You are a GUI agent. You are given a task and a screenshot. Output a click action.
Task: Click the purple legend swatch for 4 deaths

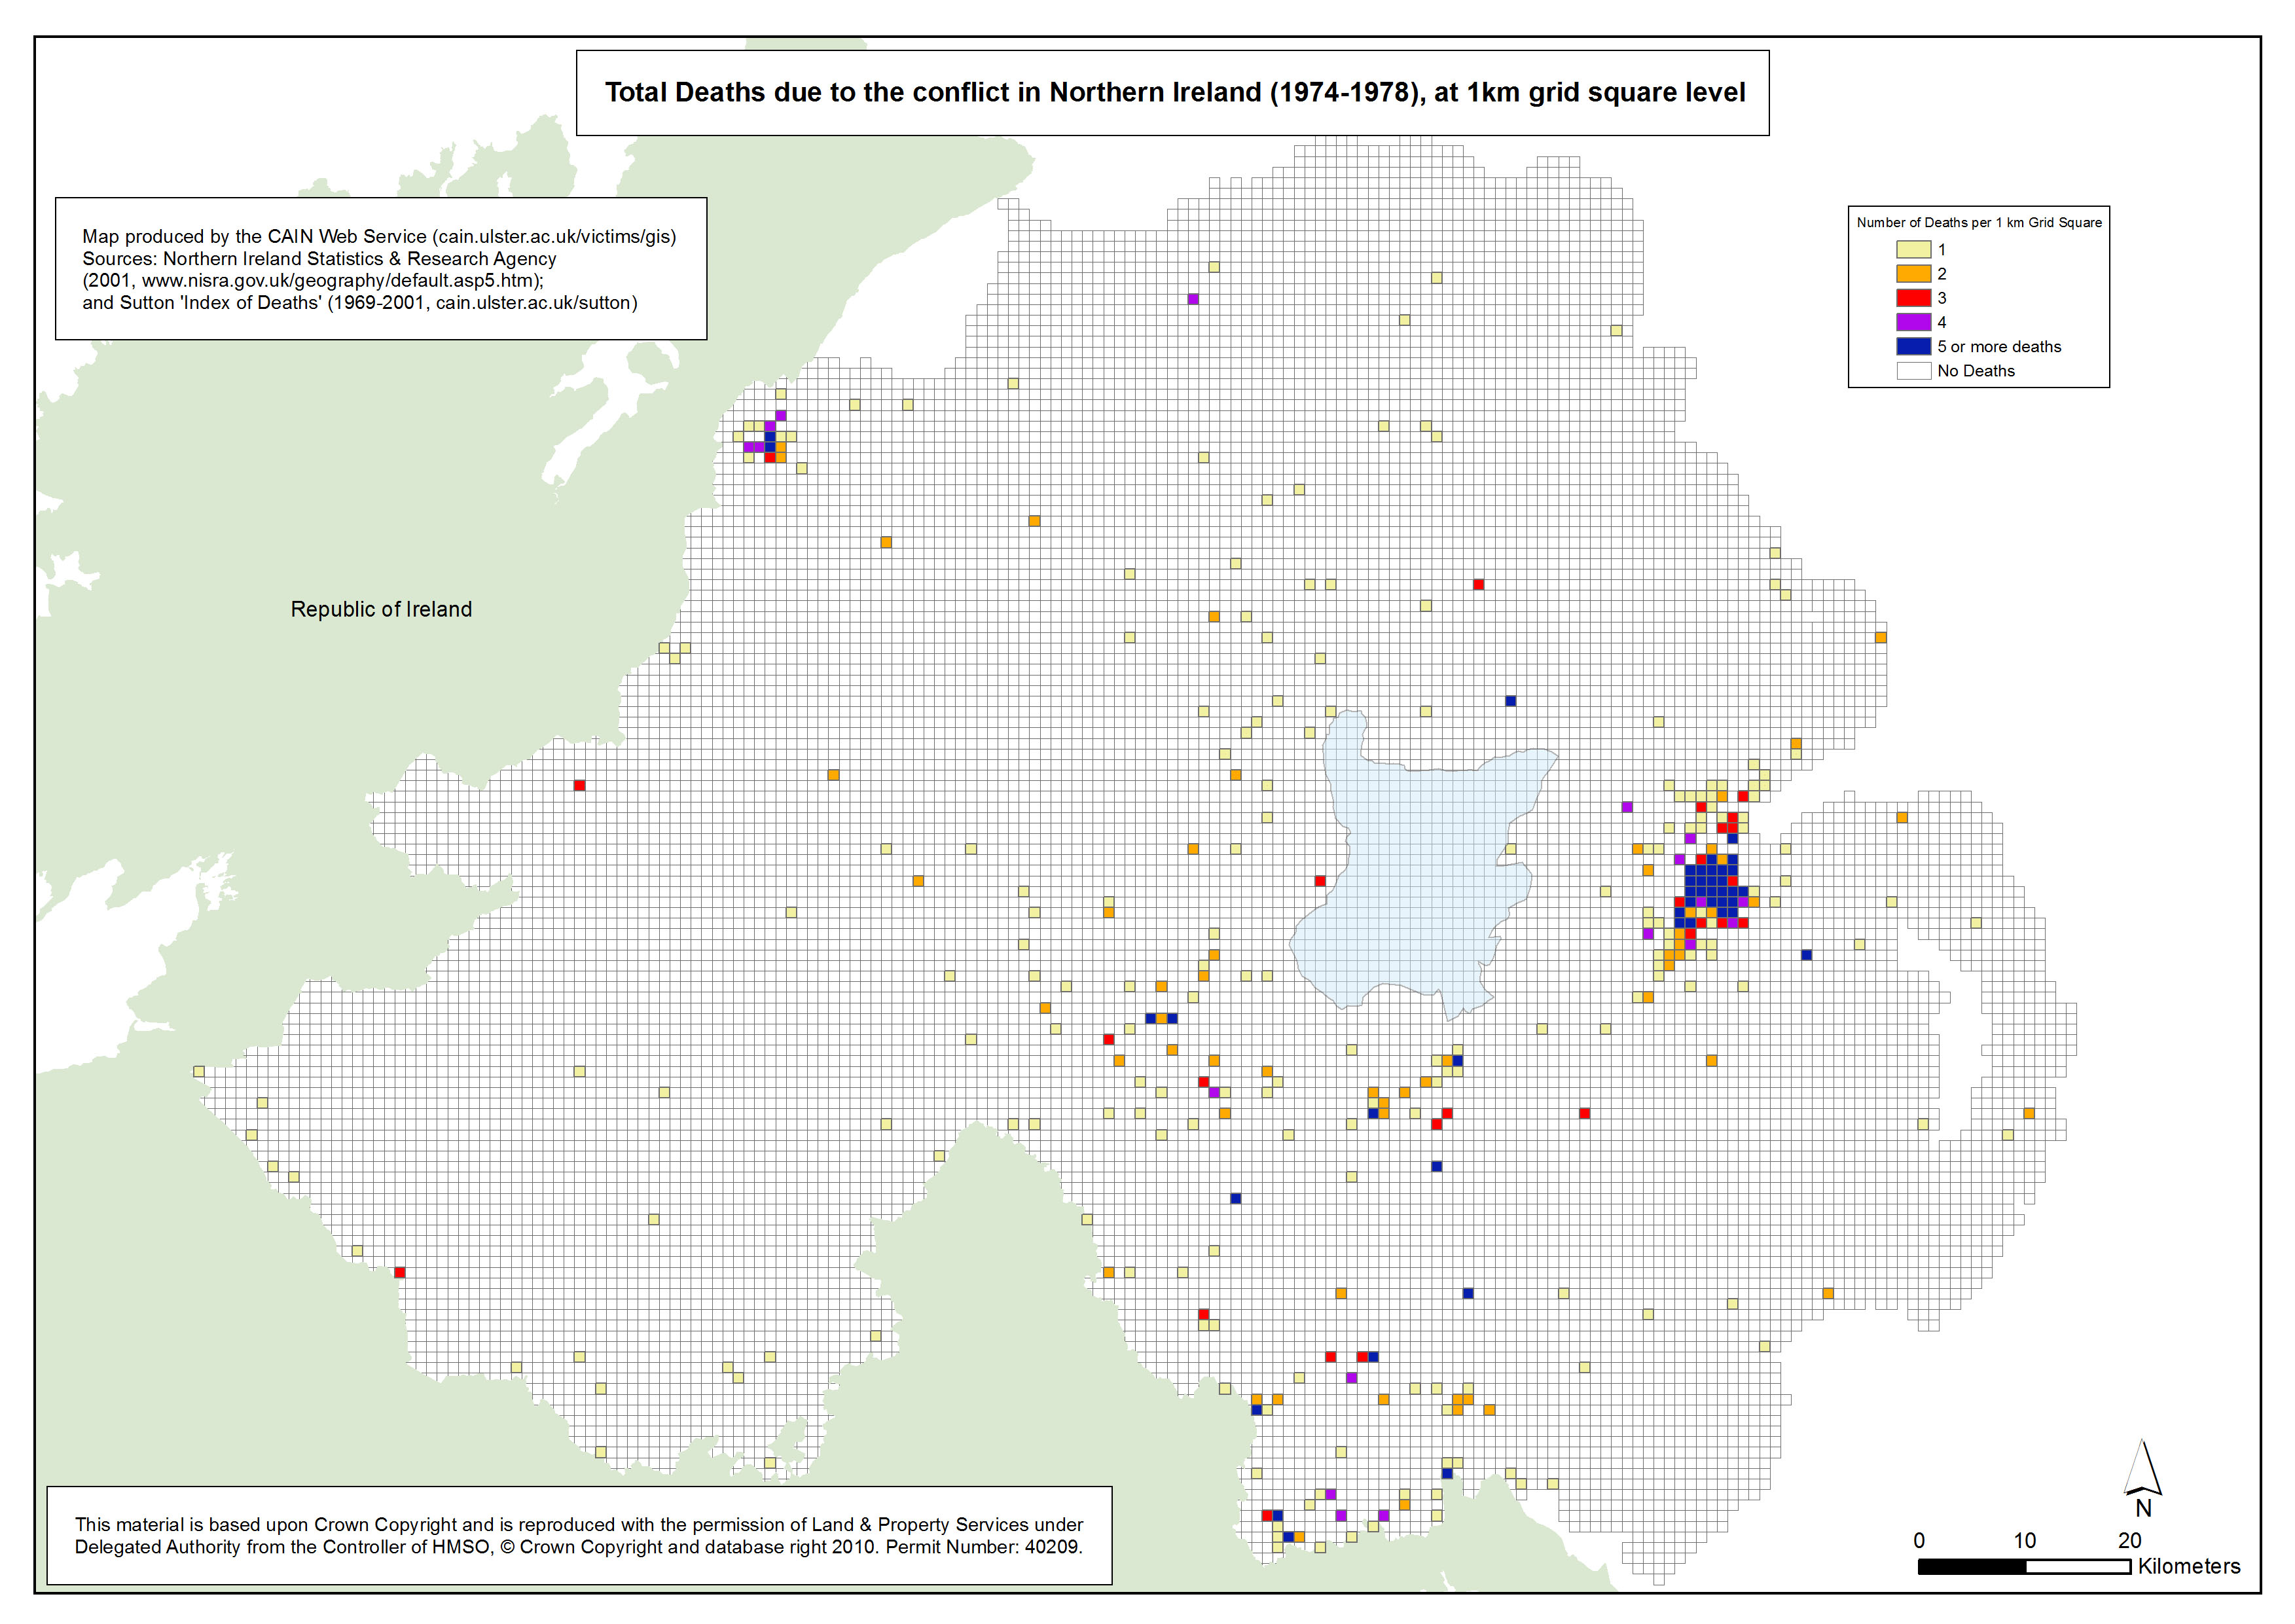(1913, 322)
